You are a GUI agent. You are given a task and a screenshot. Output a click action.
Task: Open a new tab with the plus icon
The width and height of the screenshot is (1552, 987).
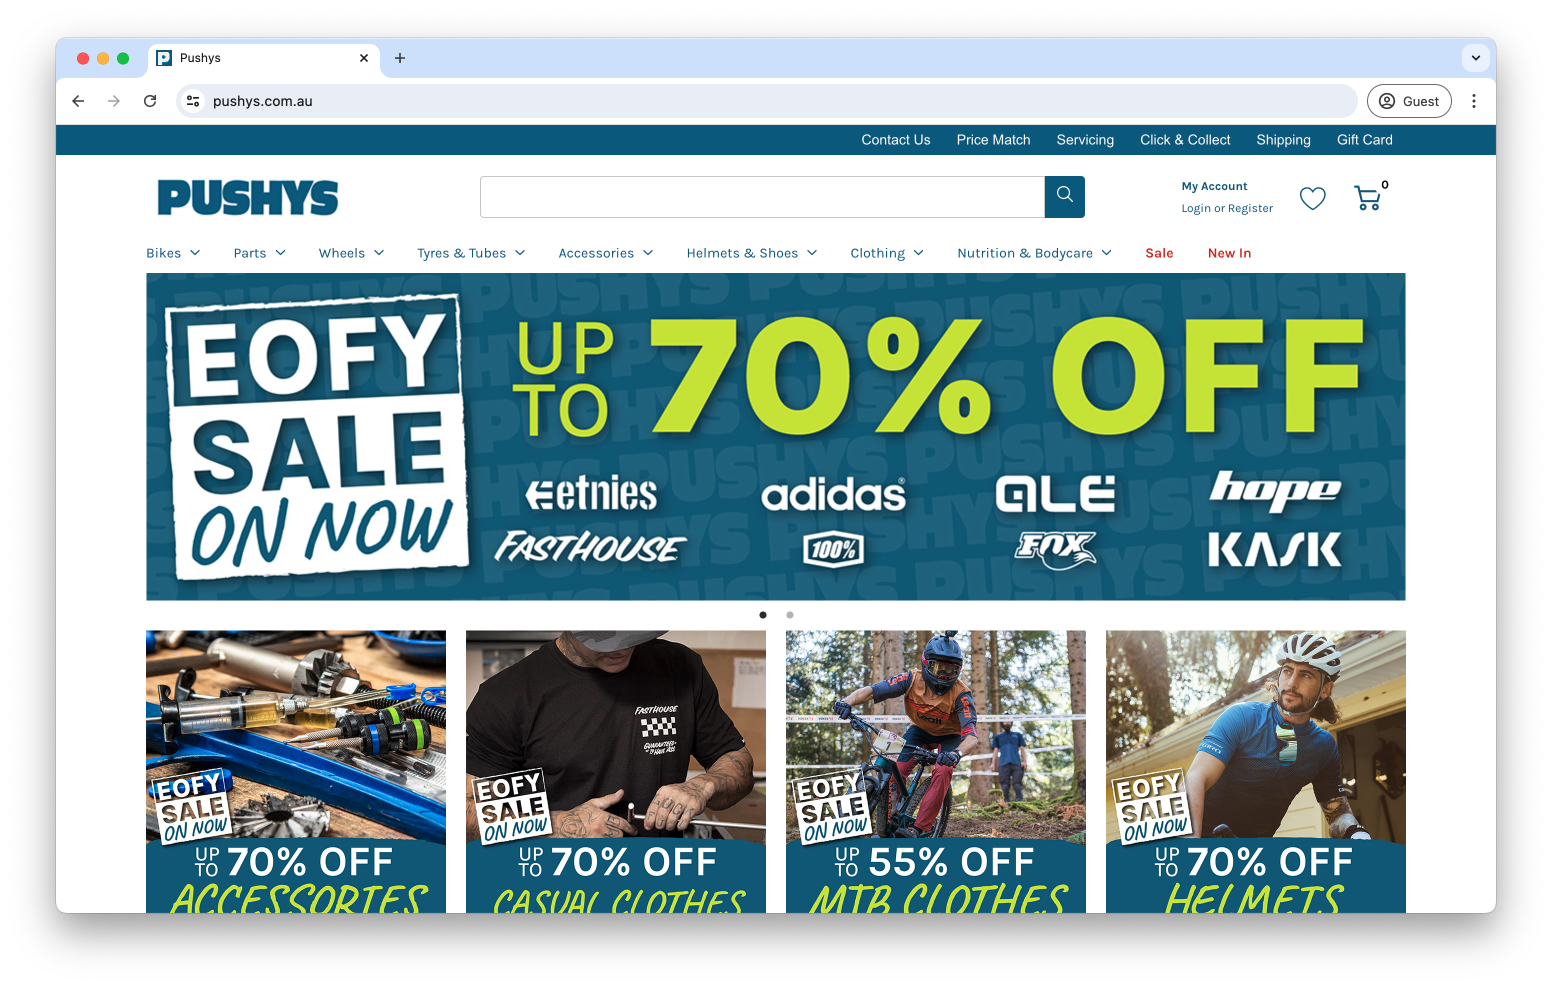[400, 58]
